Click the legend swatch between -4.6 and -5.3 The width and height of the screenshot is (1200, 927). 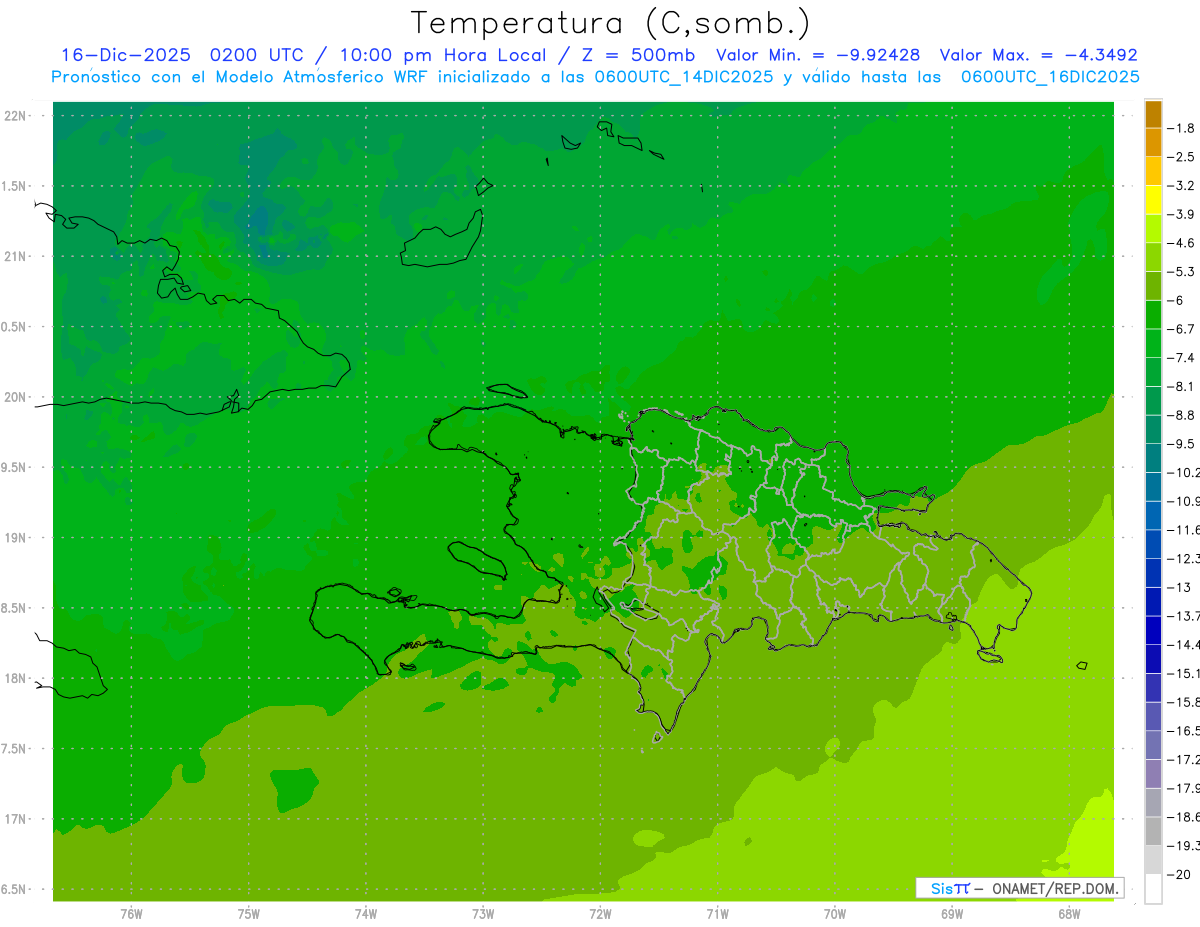(1153, 257)
